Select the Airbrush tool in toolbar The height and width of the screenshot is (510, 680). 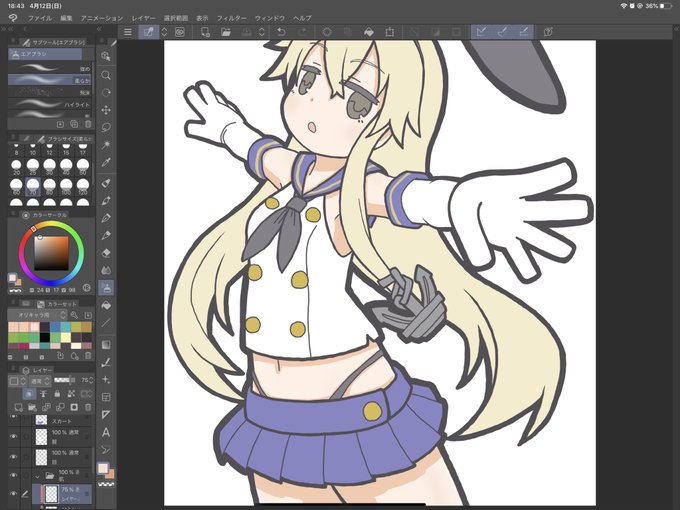click(x=106, y=288)
